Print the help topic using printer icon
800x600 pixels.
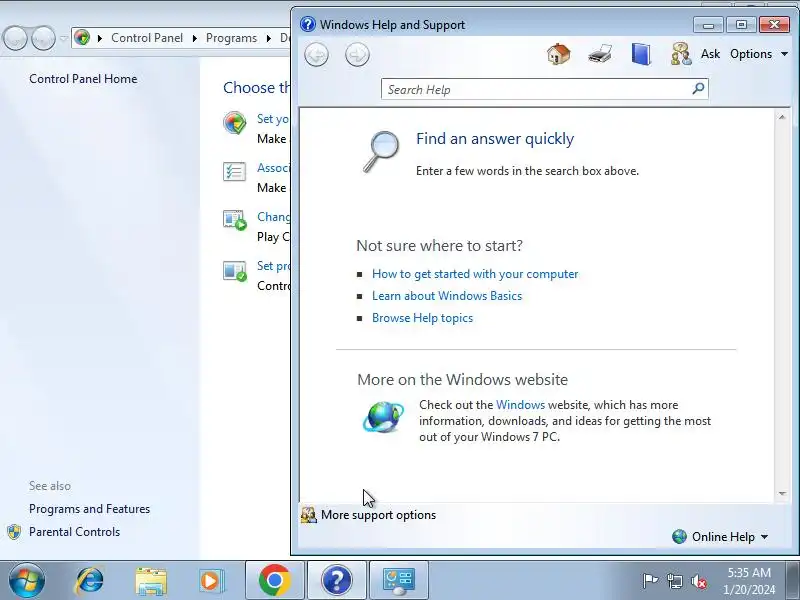pos(600,54)
